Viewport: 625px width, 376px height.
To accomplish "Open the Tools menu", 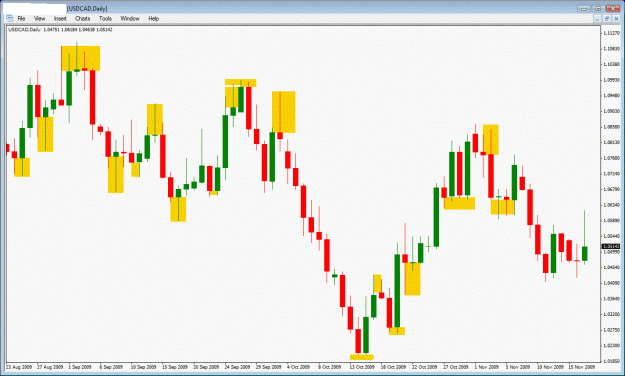I will point(105,18).
